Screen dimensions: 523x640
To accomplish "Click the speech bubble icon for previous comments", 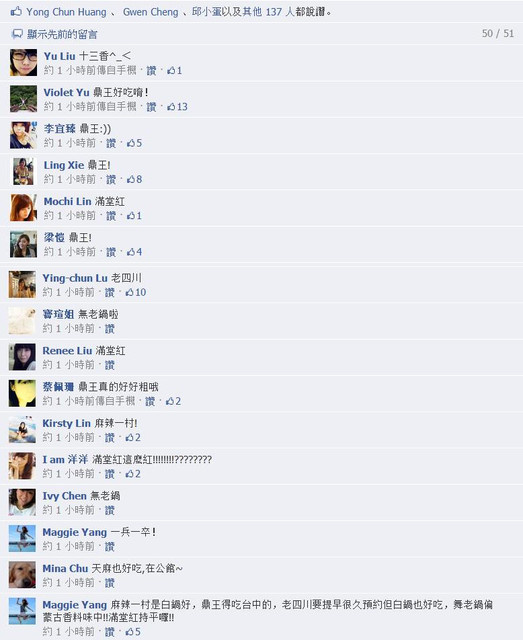I will 17,34.
